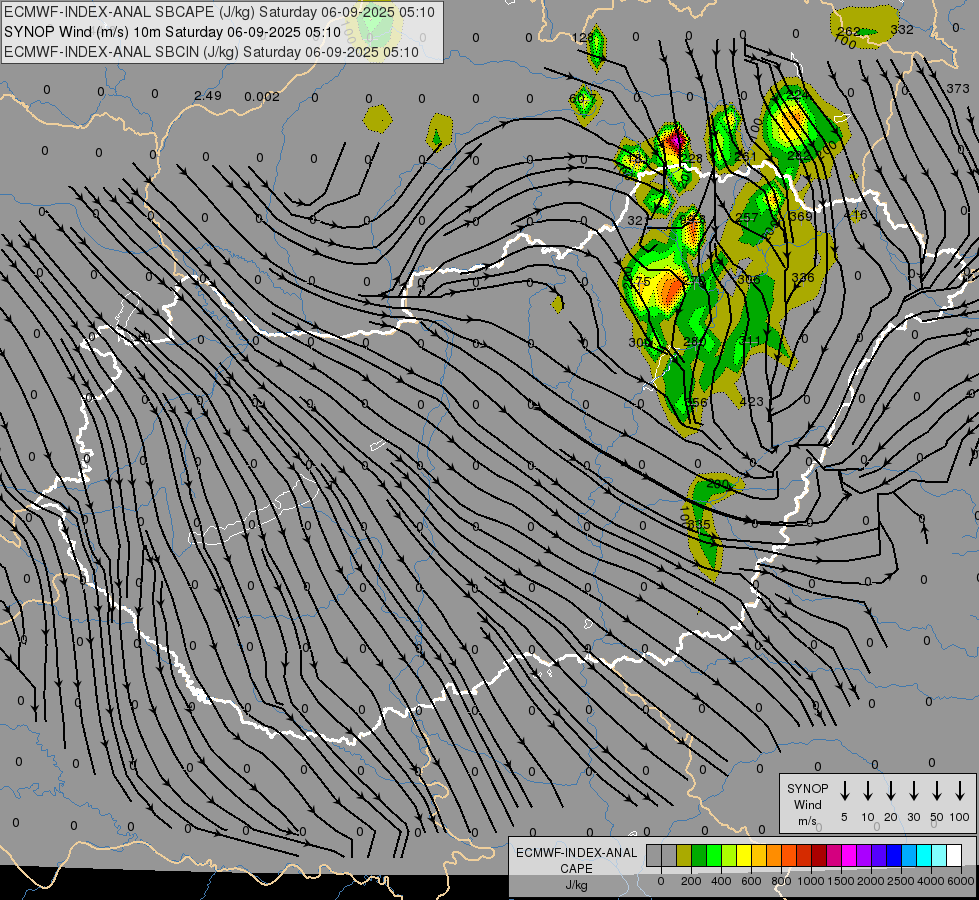Select the bright magenta swatch in the CAPE legend
This screenshot has height=900, width=979.
pos(849,856)
